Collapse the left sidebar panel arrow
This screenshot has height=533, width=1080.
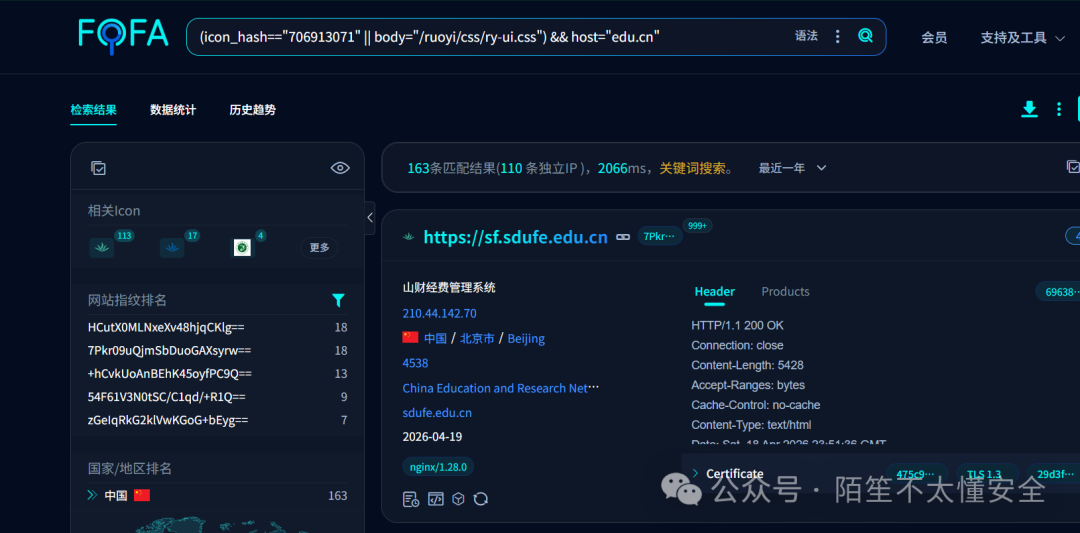pyautogui.click(x=370, y=218)
